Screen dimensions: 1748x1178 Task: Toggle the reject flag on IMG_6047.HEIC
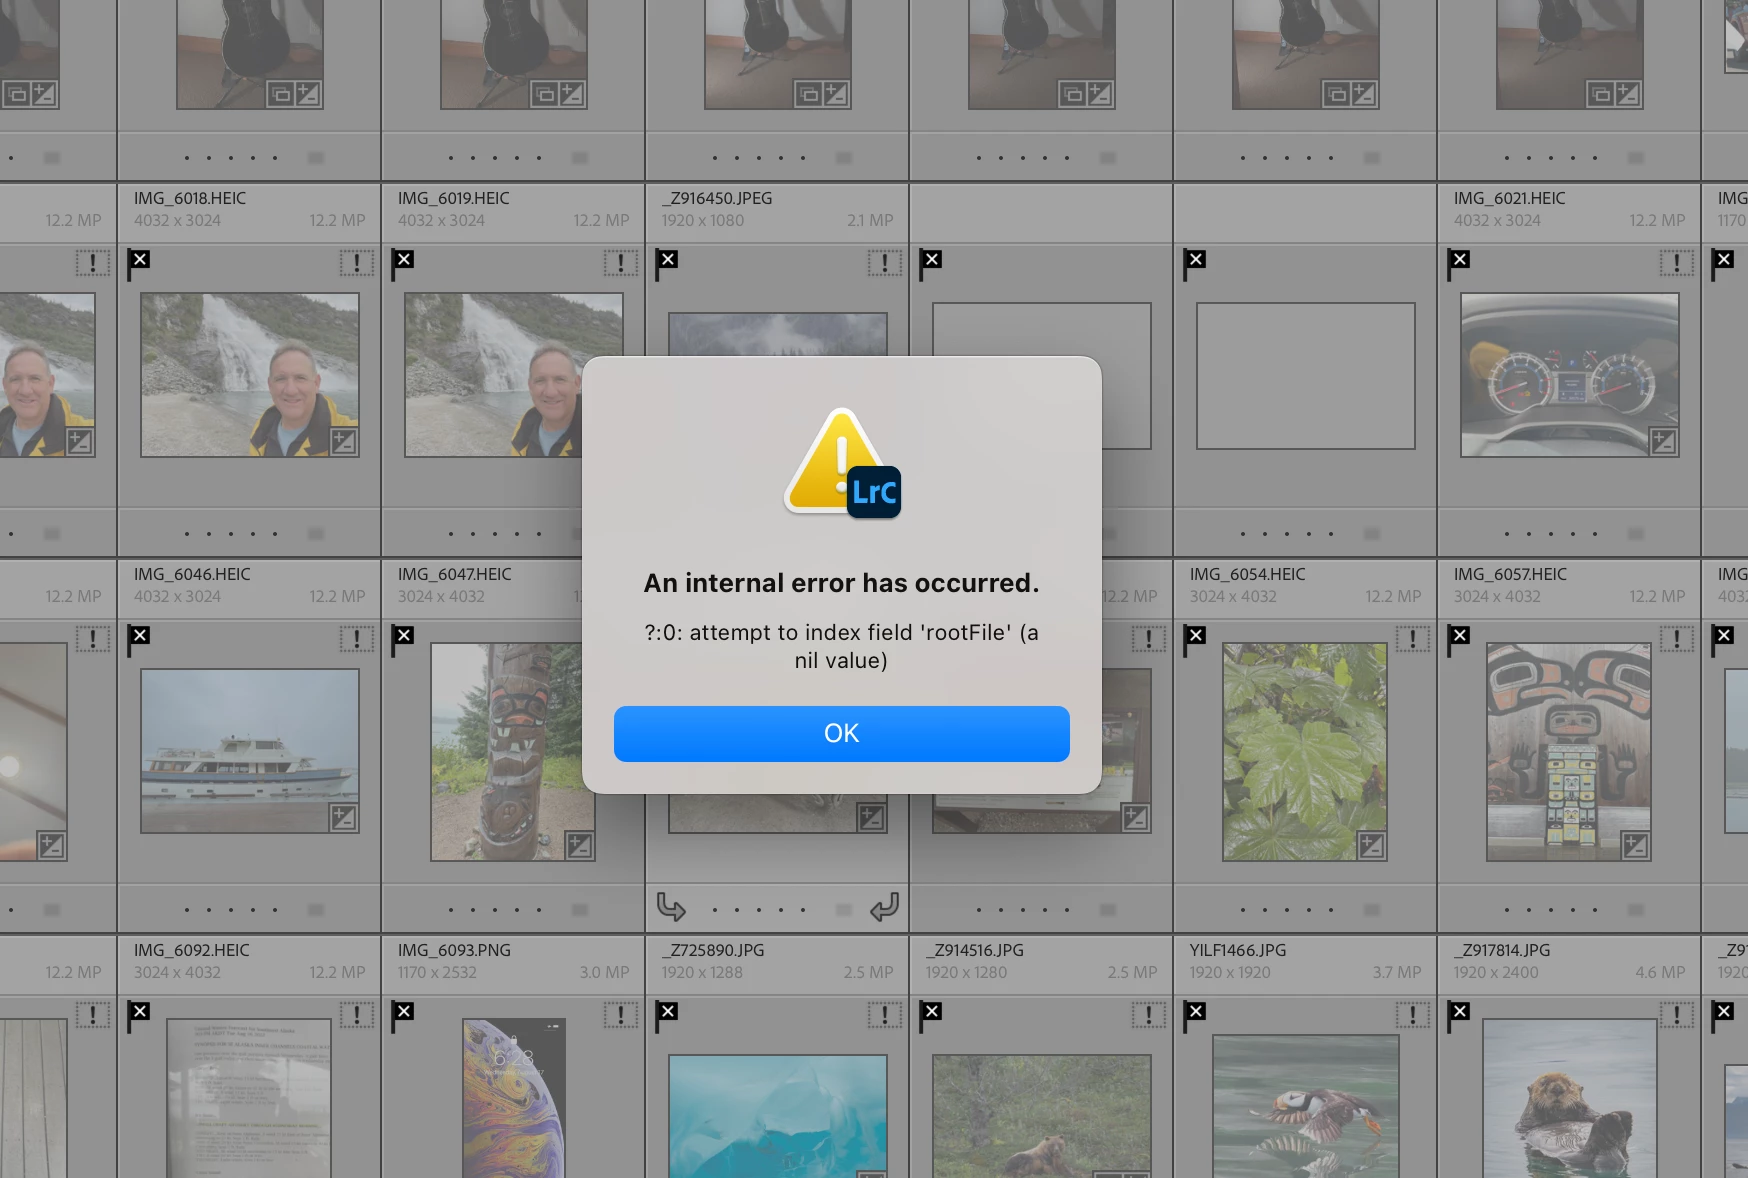402,640
